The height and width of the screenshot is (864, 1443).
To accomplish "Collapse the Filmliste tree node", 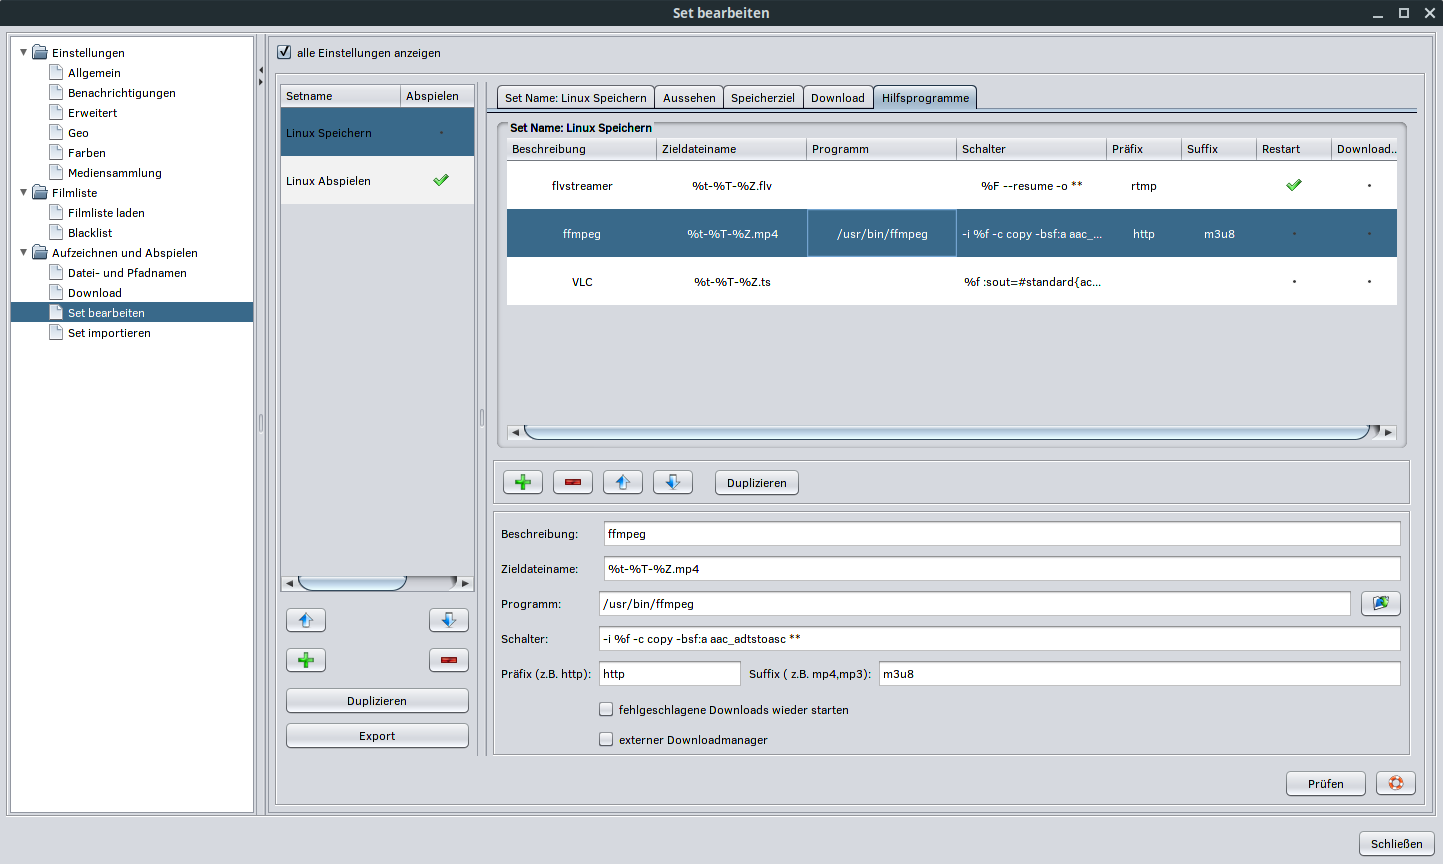I will [24, 192].
